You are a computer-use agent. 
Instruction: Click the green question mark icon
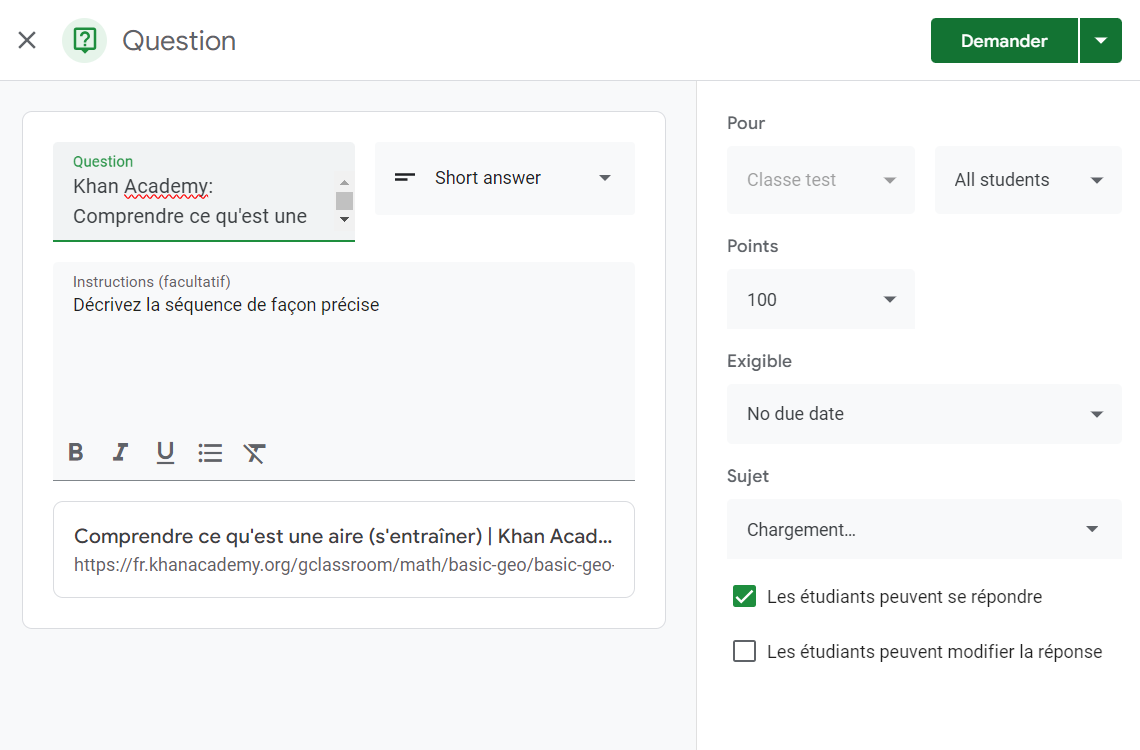(84, 41)
